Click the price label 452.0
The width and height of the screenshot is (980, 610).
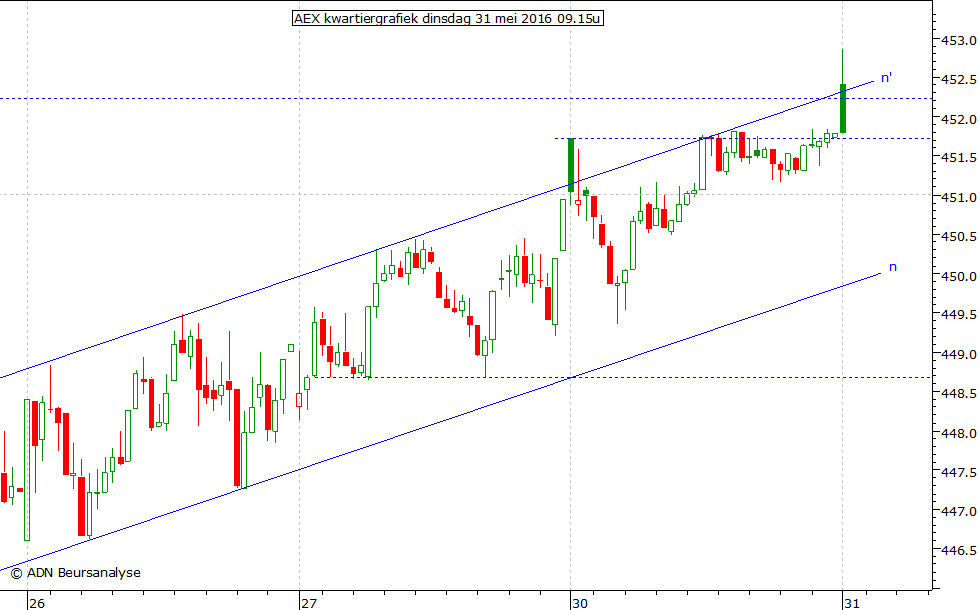click(959, 119)
